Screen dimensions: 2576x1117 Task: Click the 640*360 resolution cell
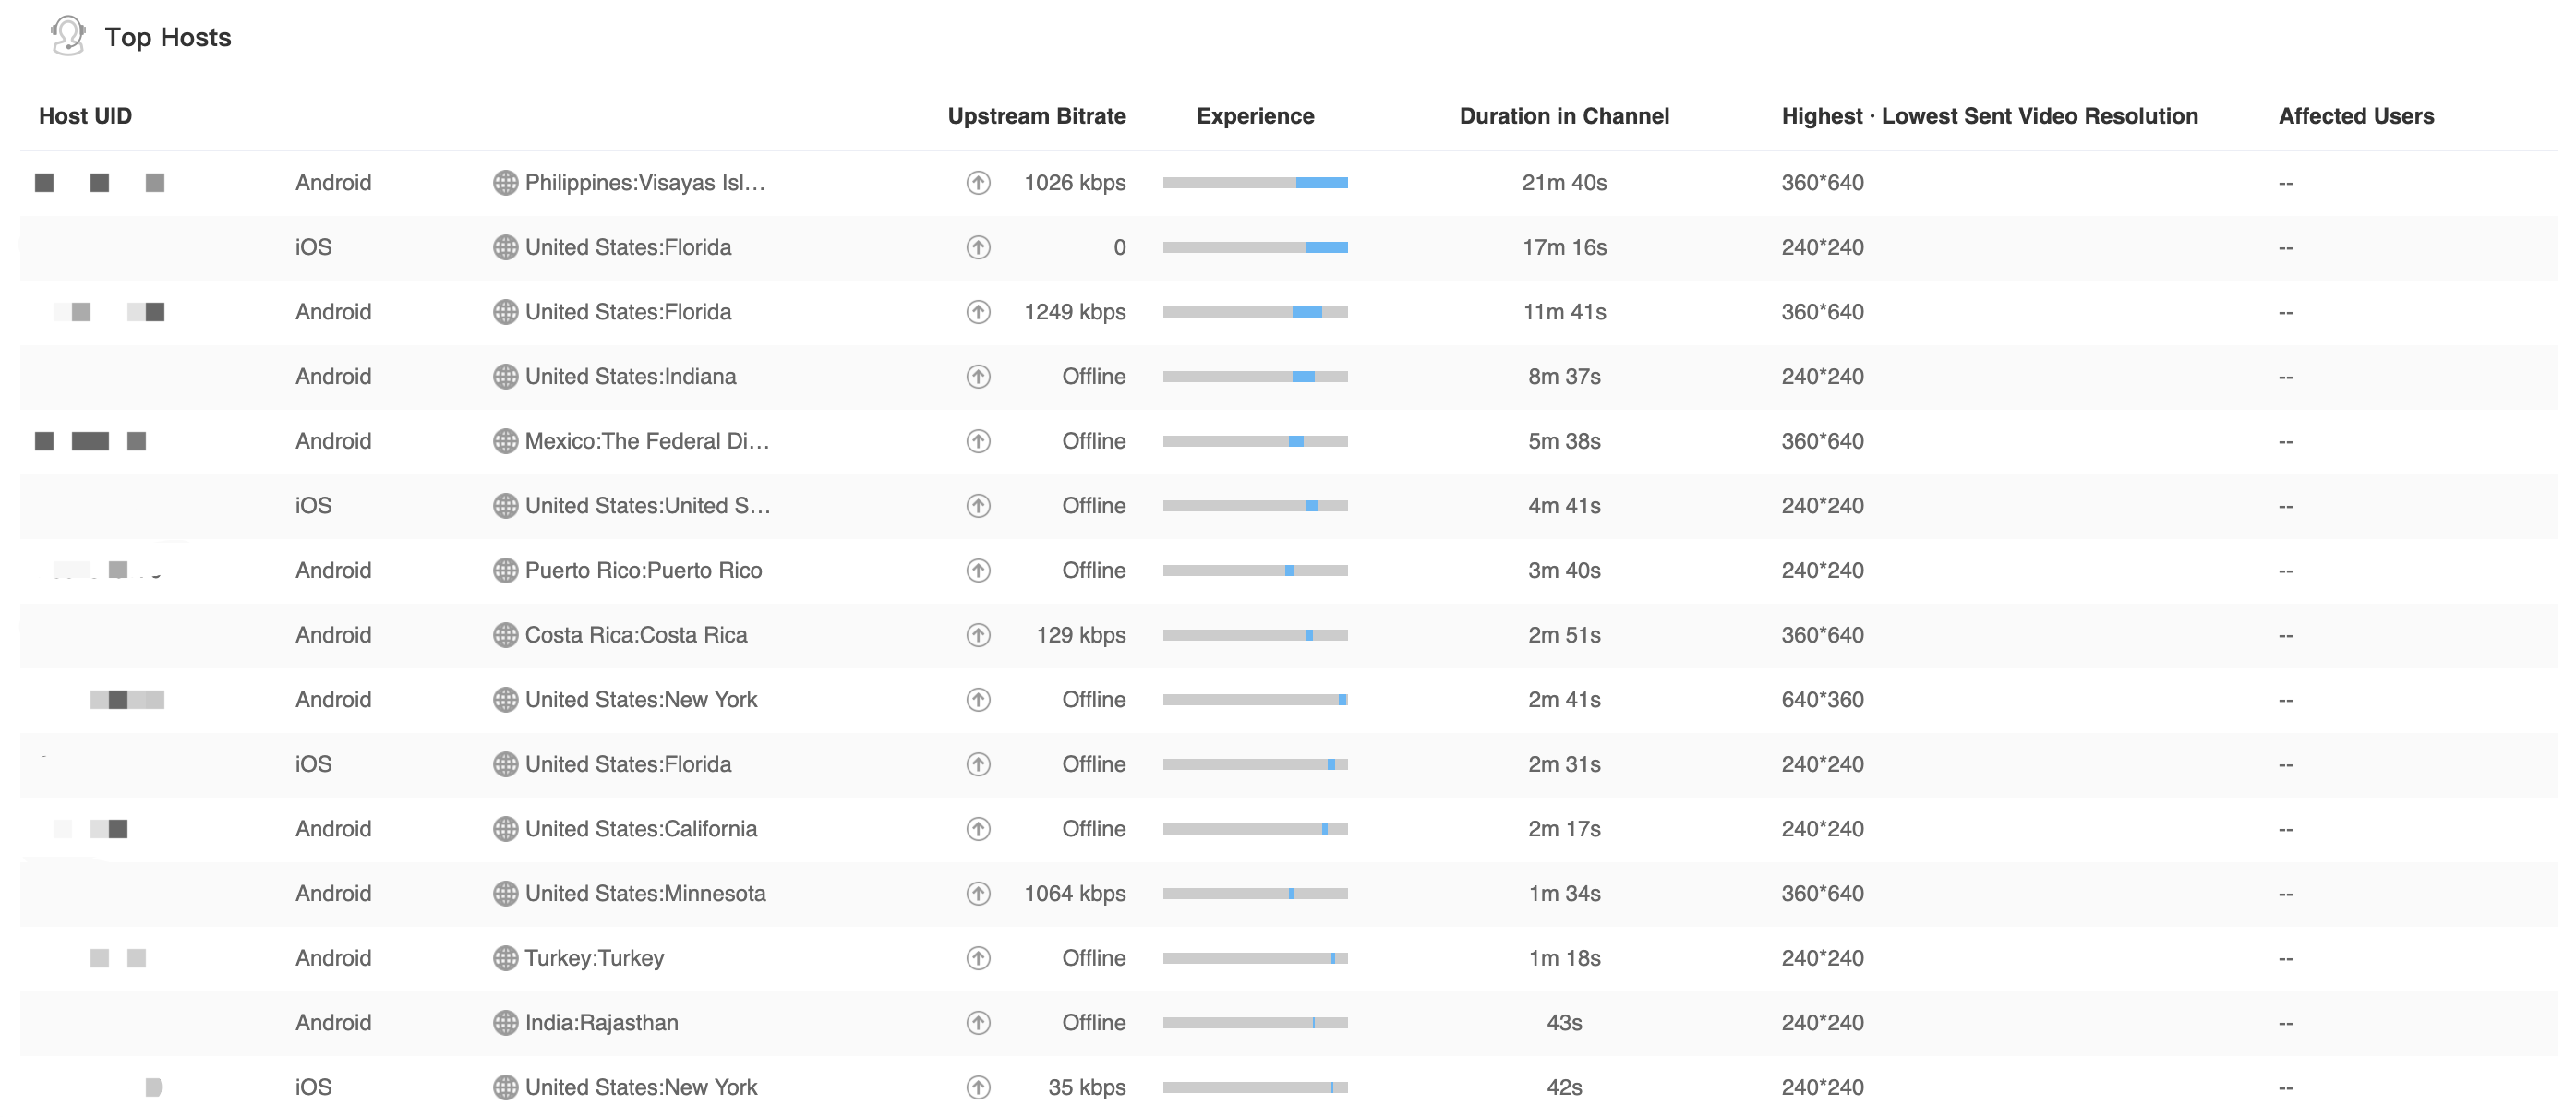(1821, 700)
